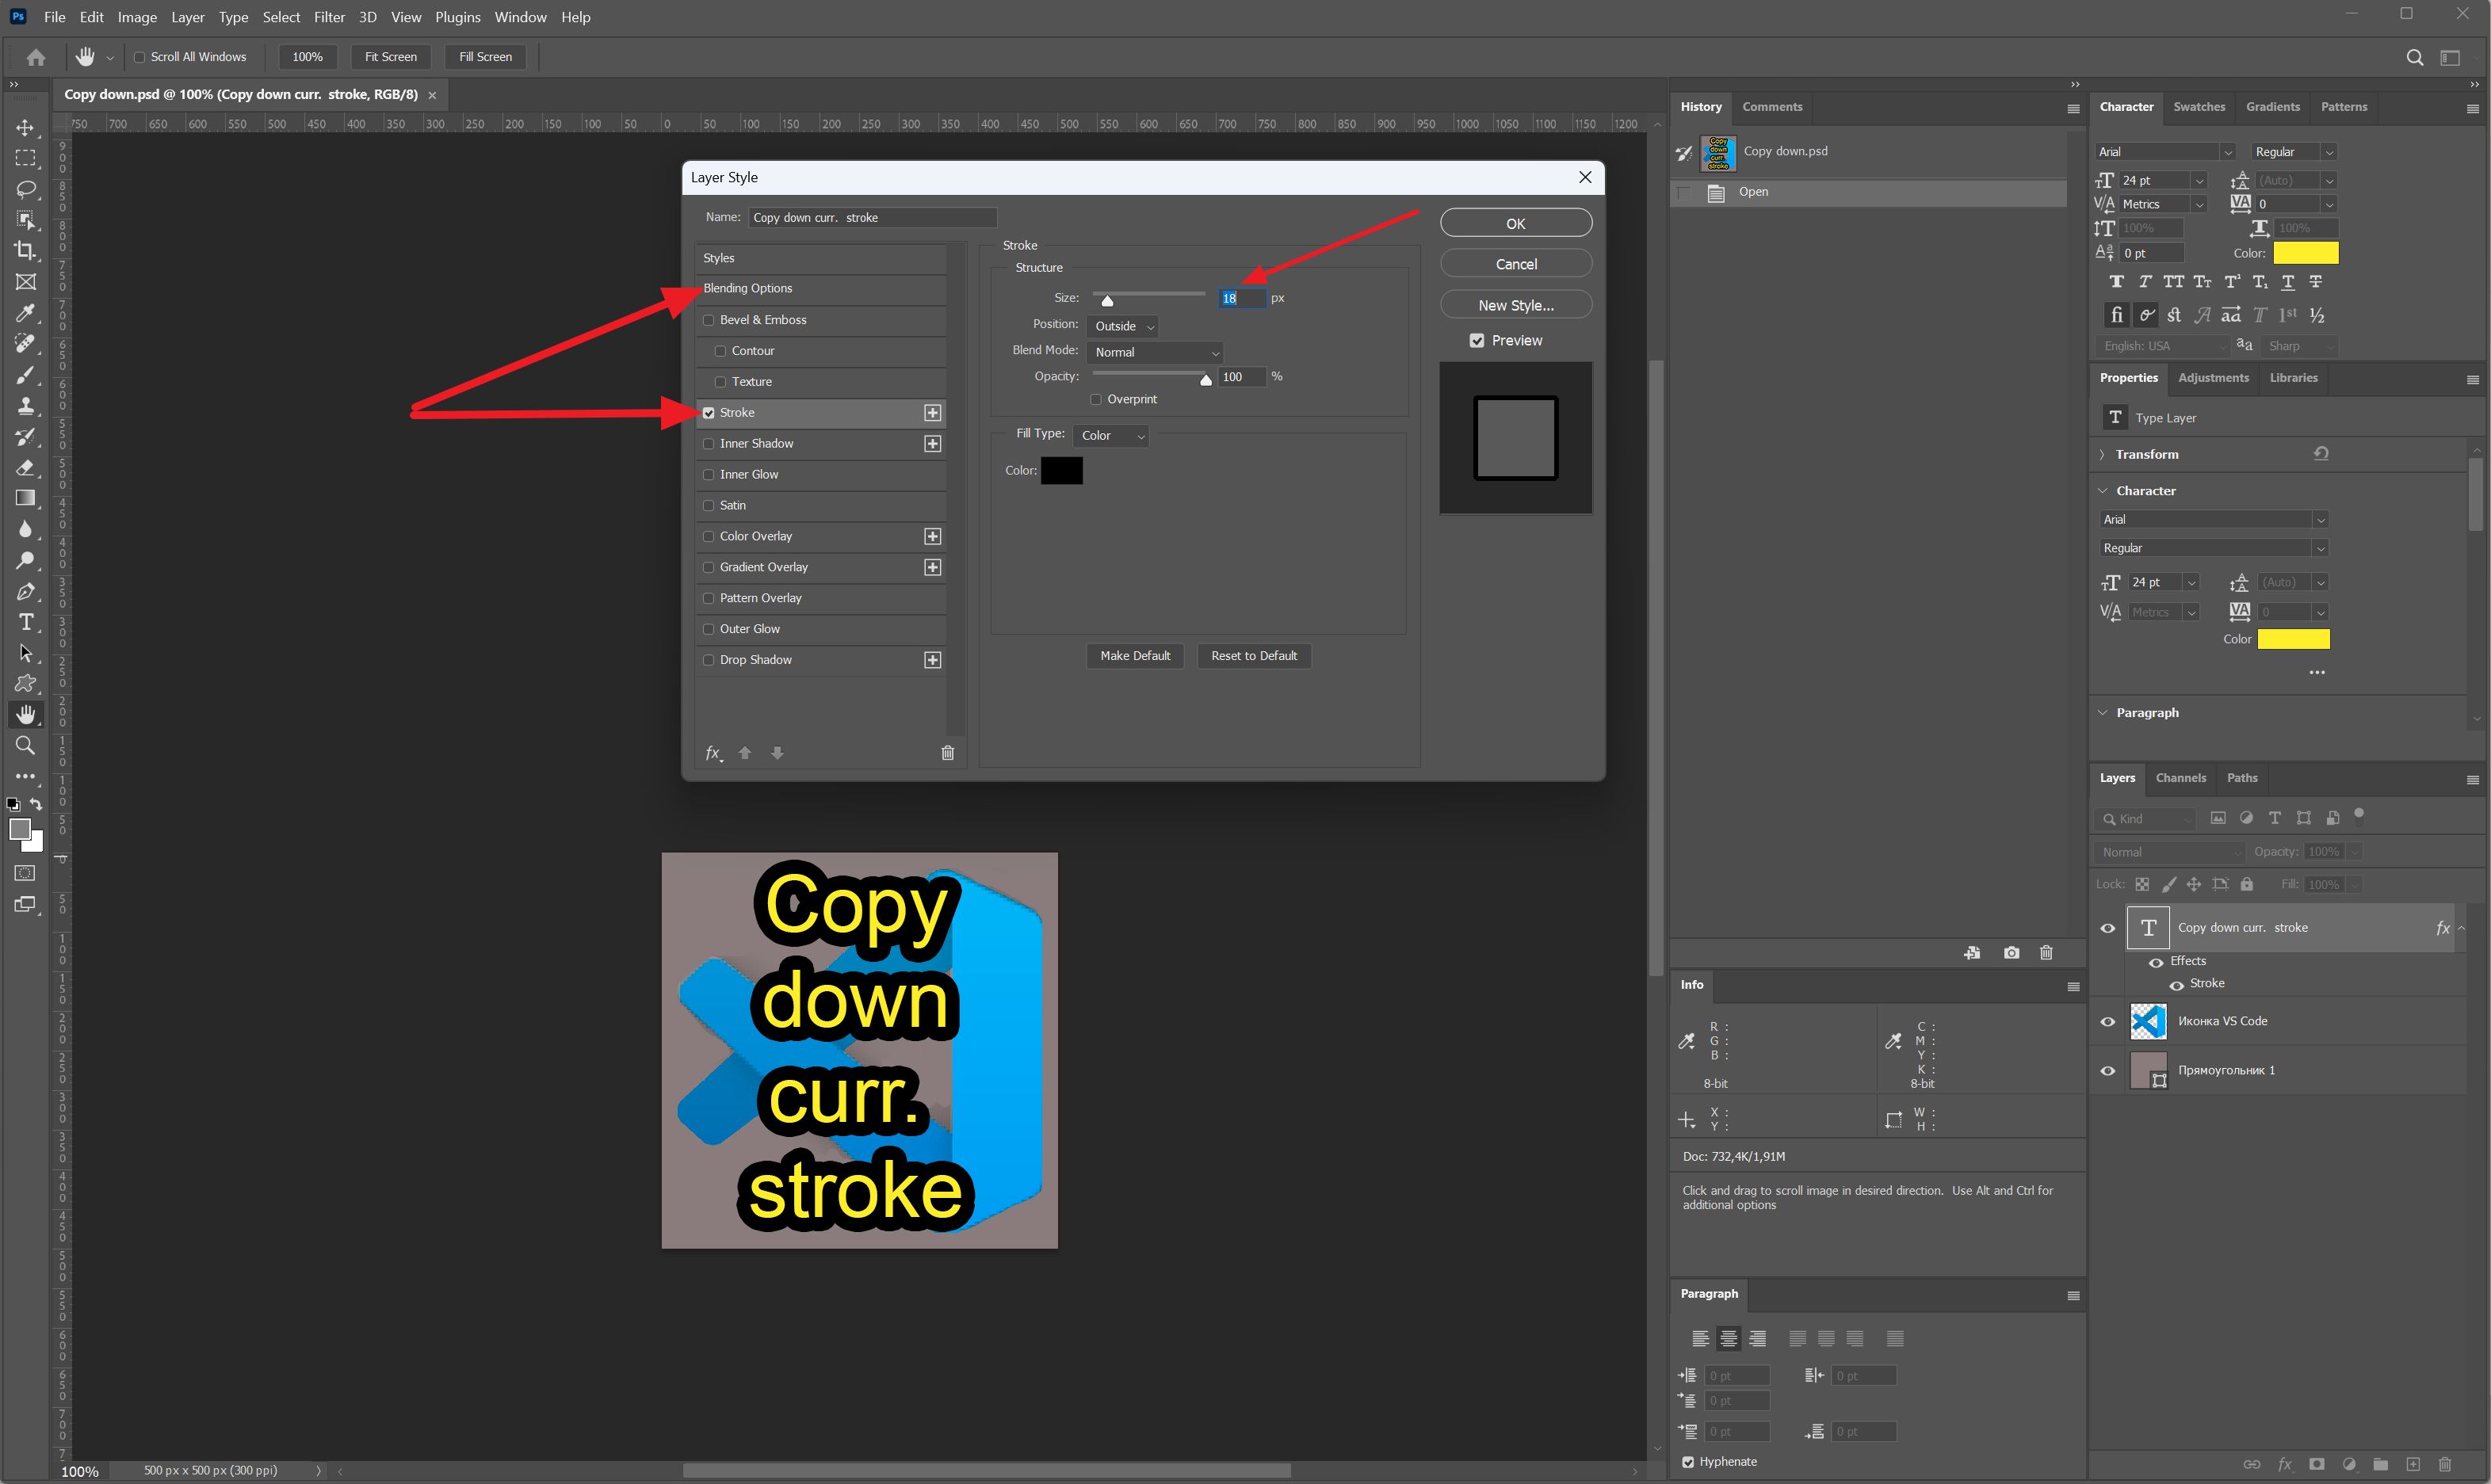Viewport: 2491px width, 1484px height.
Task: Hide the Иконка VS Code layer
Action: tap(2108, 1022)
